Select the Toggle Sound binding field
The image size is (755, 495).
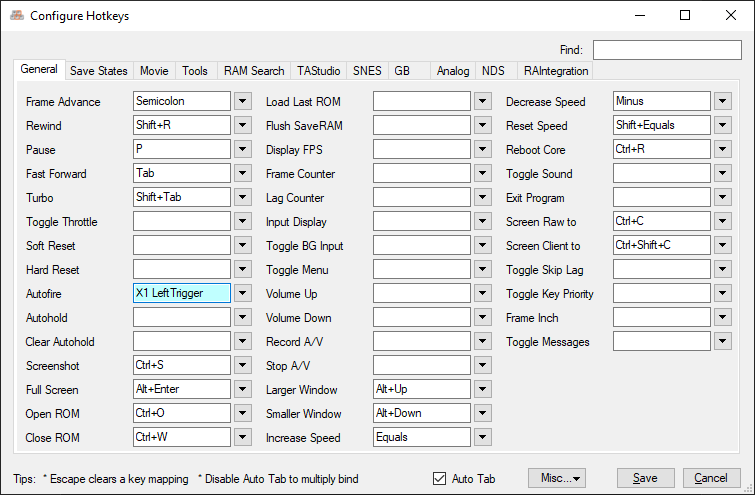(662, 173)
